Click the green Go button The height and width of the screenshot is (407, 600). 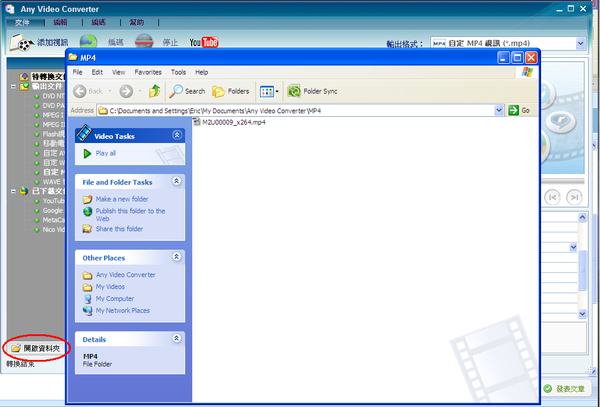[x=519, y=111]
